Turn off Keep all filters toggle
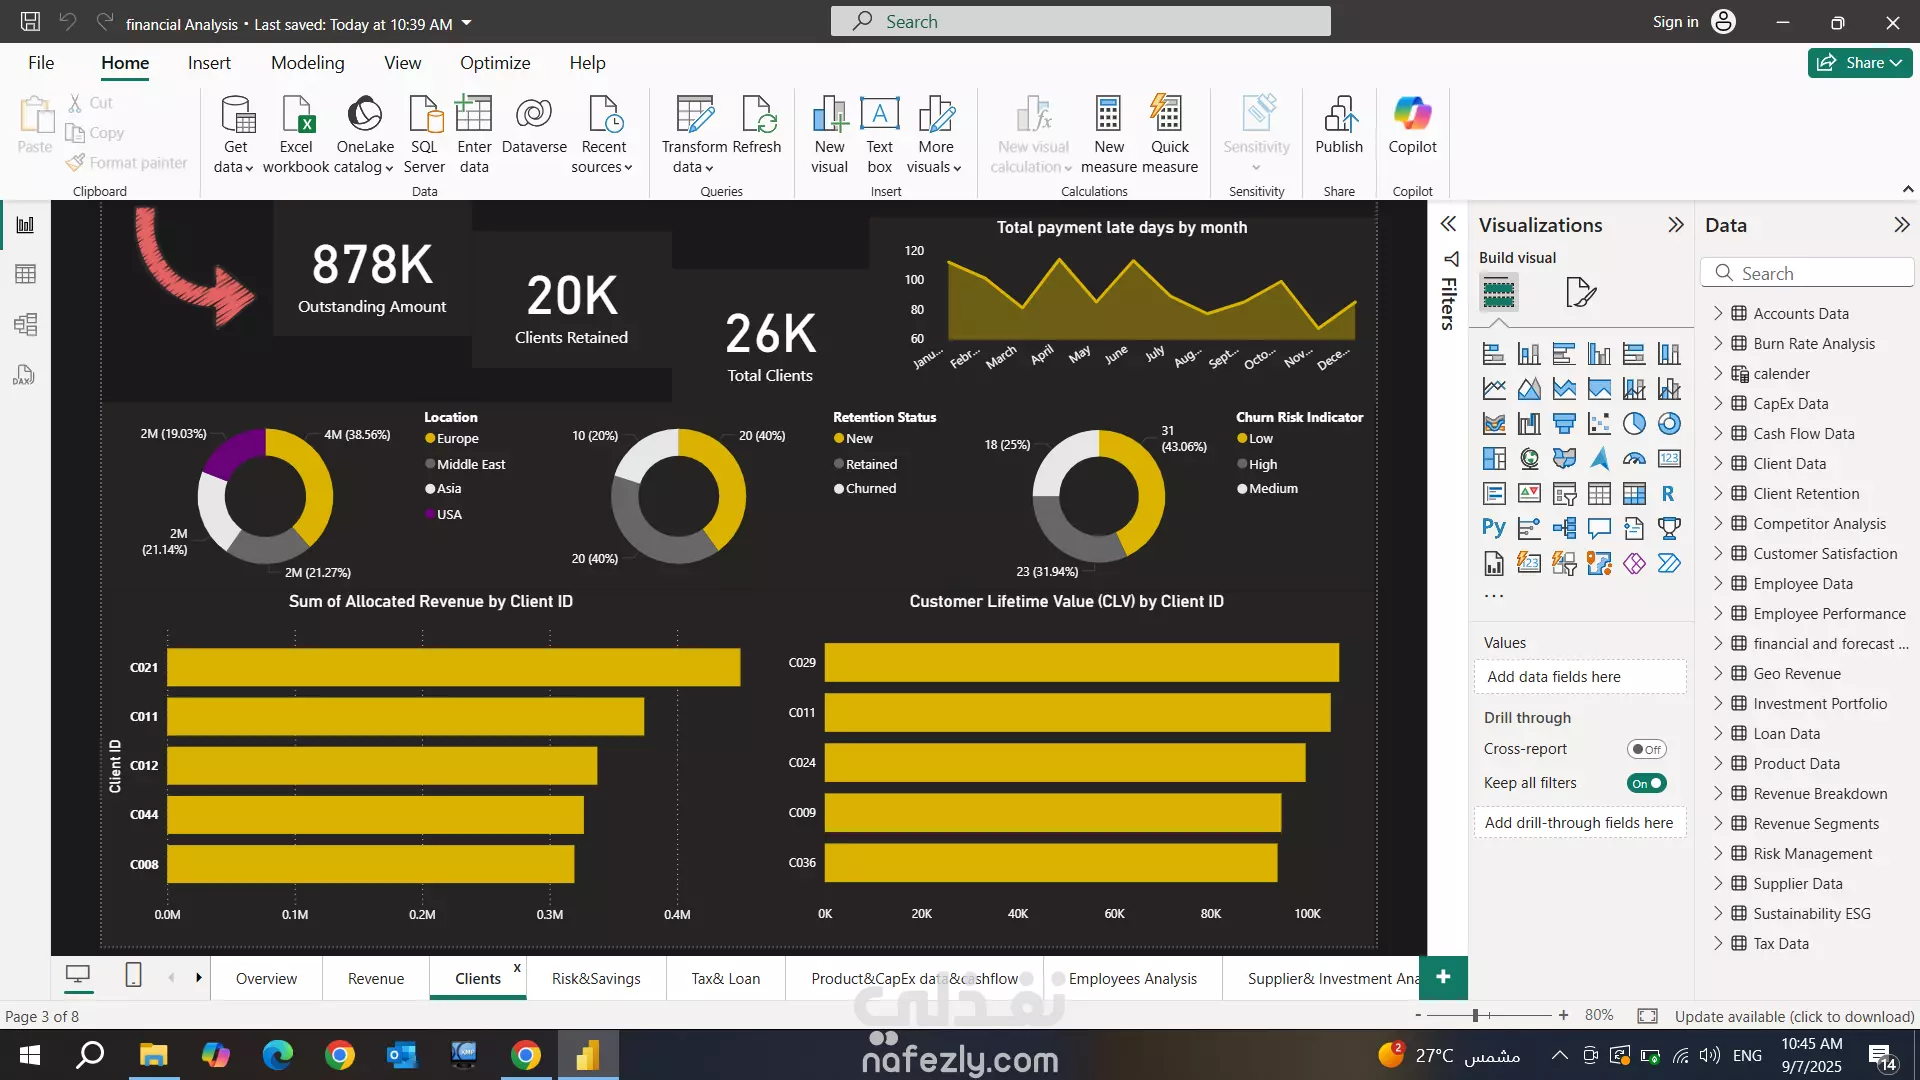 tap(1646, 783)
